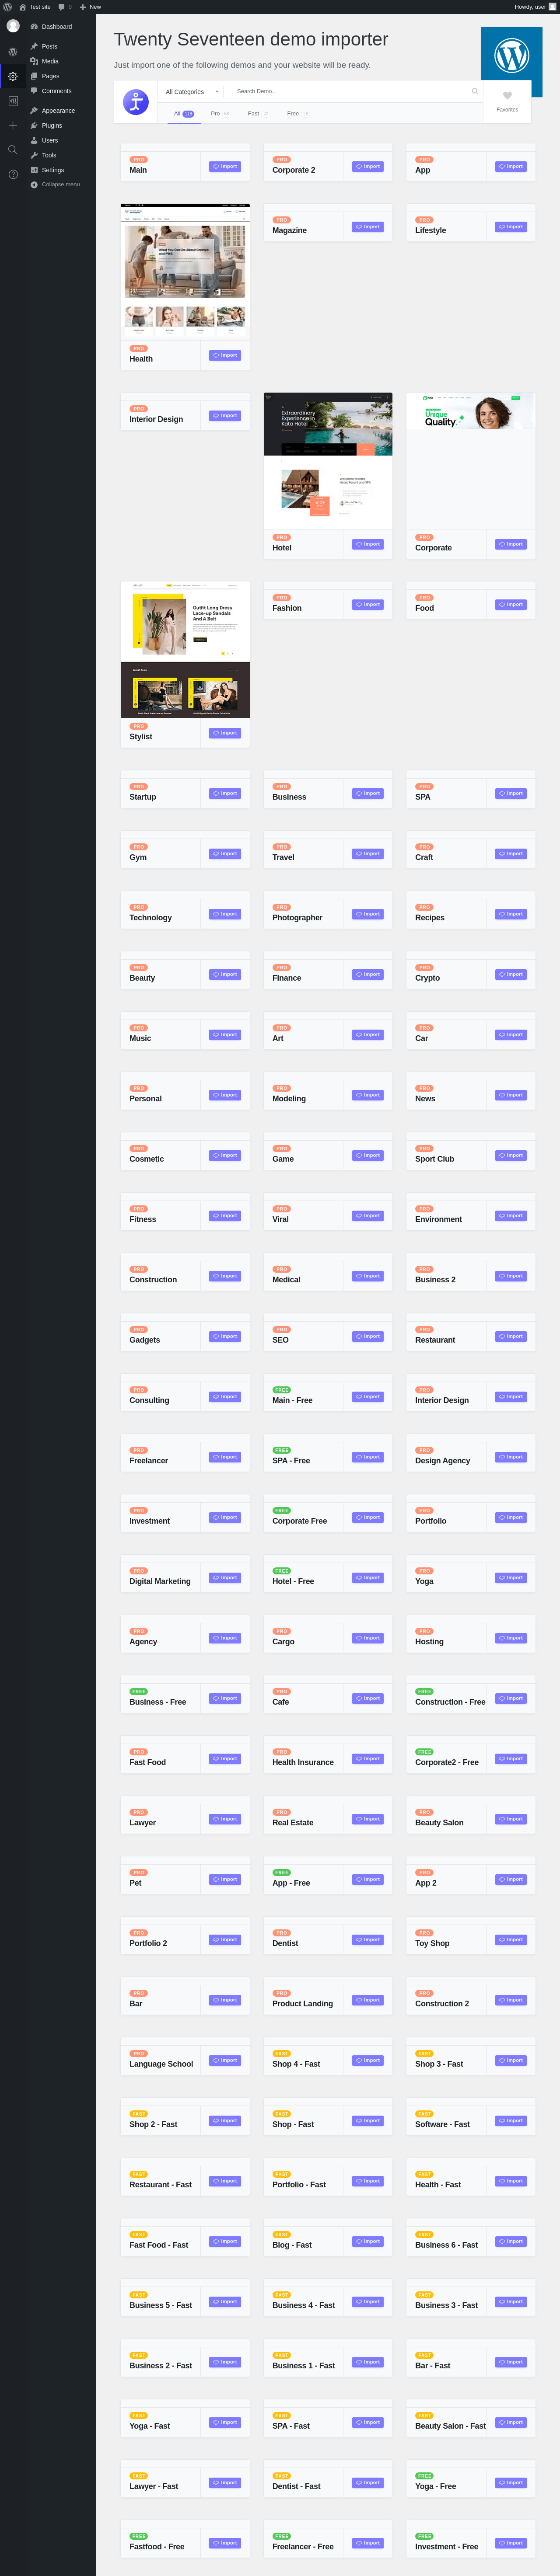Import the Shop 4 - Fast demo

tap(368, 2060)
